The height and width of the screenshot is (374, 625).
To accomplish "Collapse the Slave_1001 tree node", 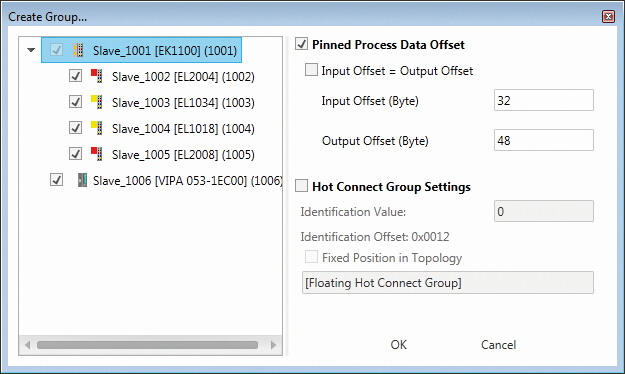I will tap(31, 50).
